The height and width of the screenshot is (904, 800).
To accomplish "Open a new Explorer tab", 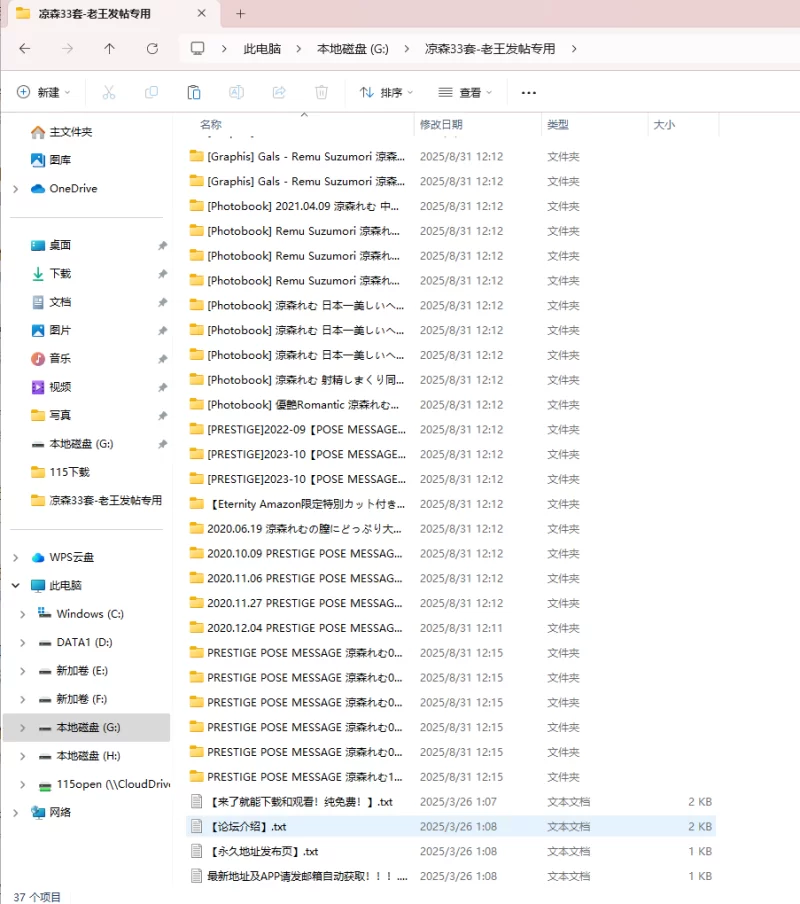I will [x=240, y=14].
